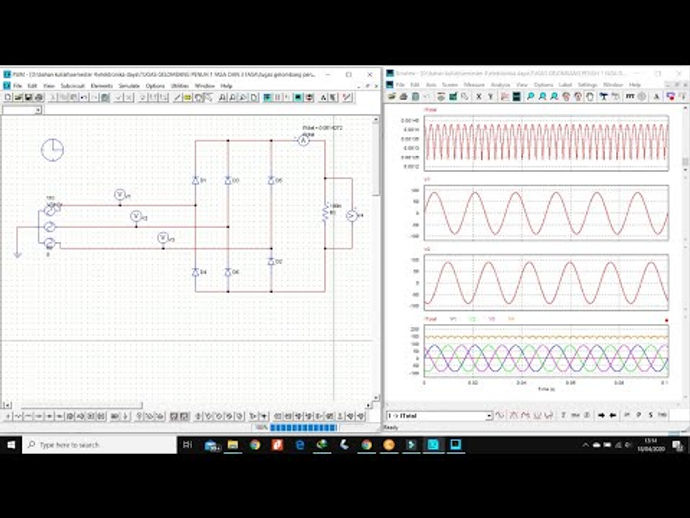Viewport: 690px width, 518px height.
Task: Click the FFT icon in Simview toolbar
Action: [x=630, y=96]
